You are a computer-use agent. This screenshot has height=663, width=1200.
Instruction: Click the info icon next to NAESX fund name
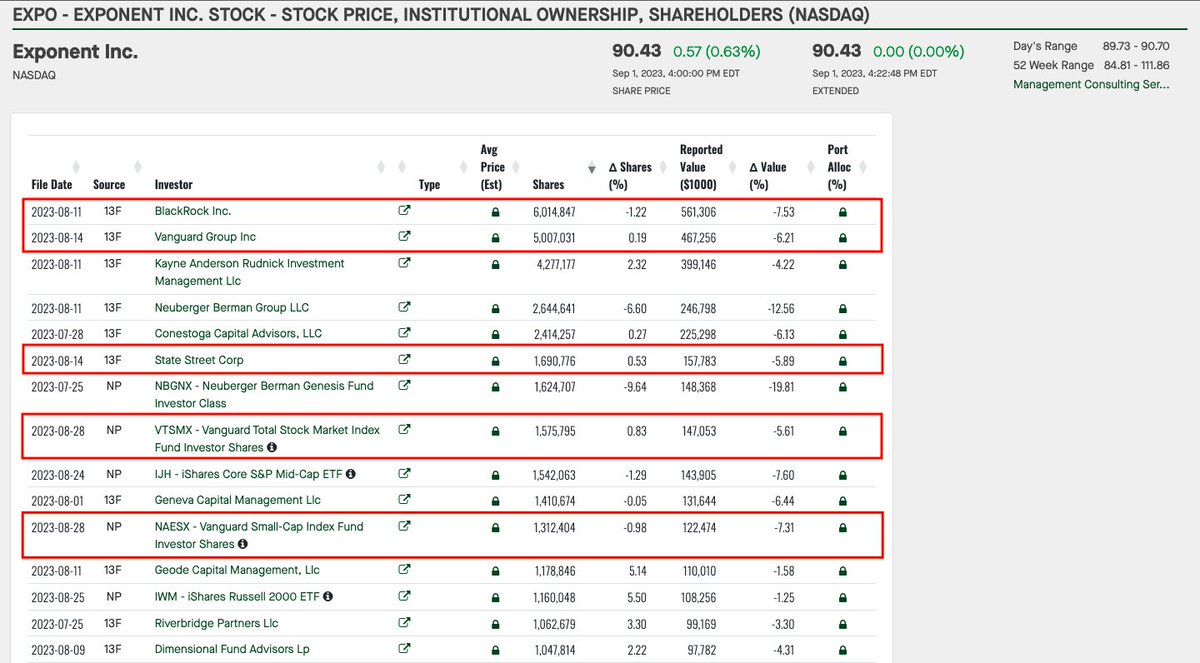click(x=243, y=545)
